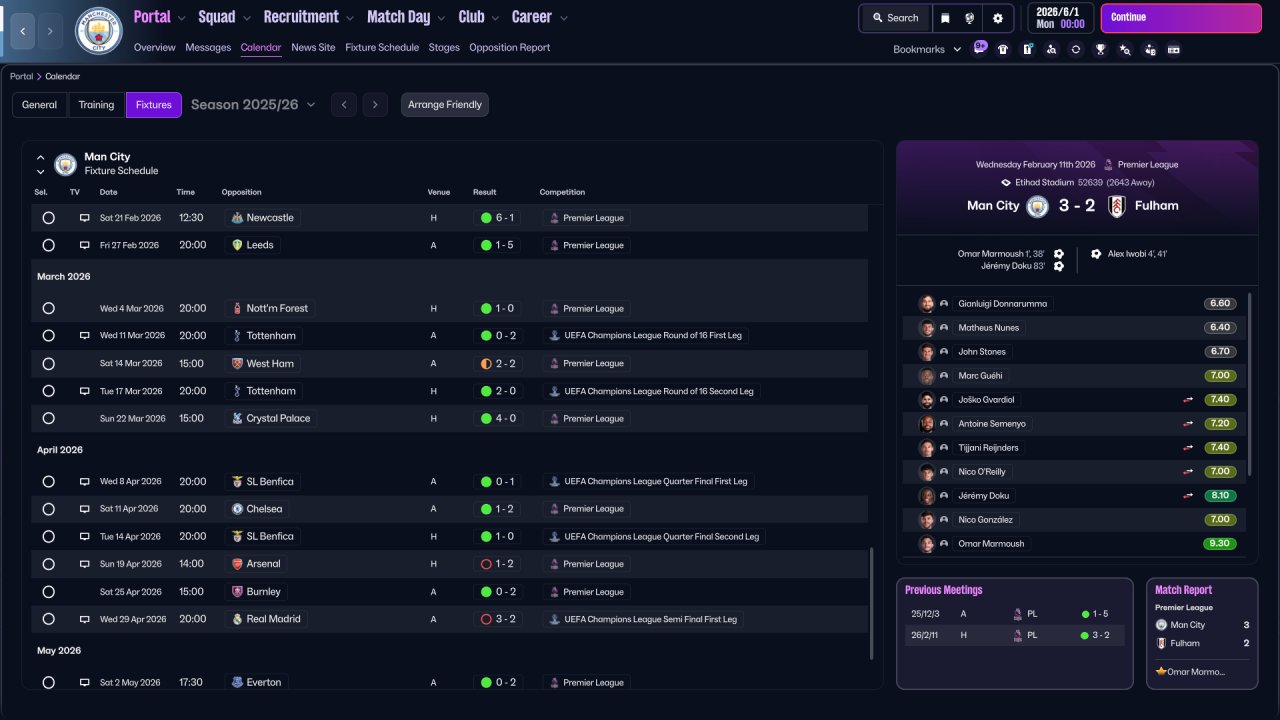Open the bookmark icon next to Search
1280x720 pixels.
tap(945, 18)
